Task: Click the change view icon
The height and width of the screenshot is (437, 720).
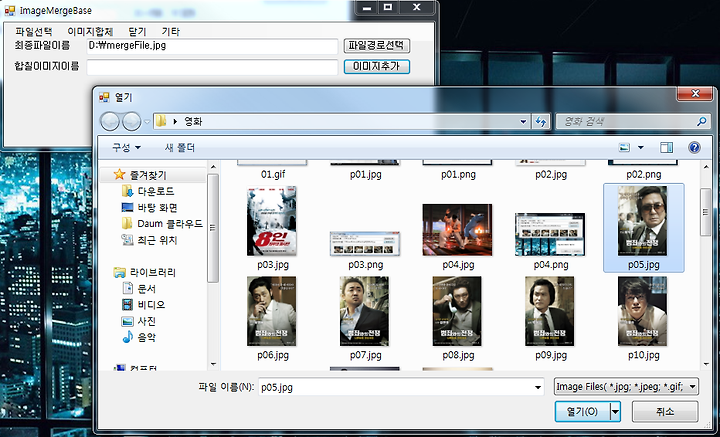Action: pos(624,148)
